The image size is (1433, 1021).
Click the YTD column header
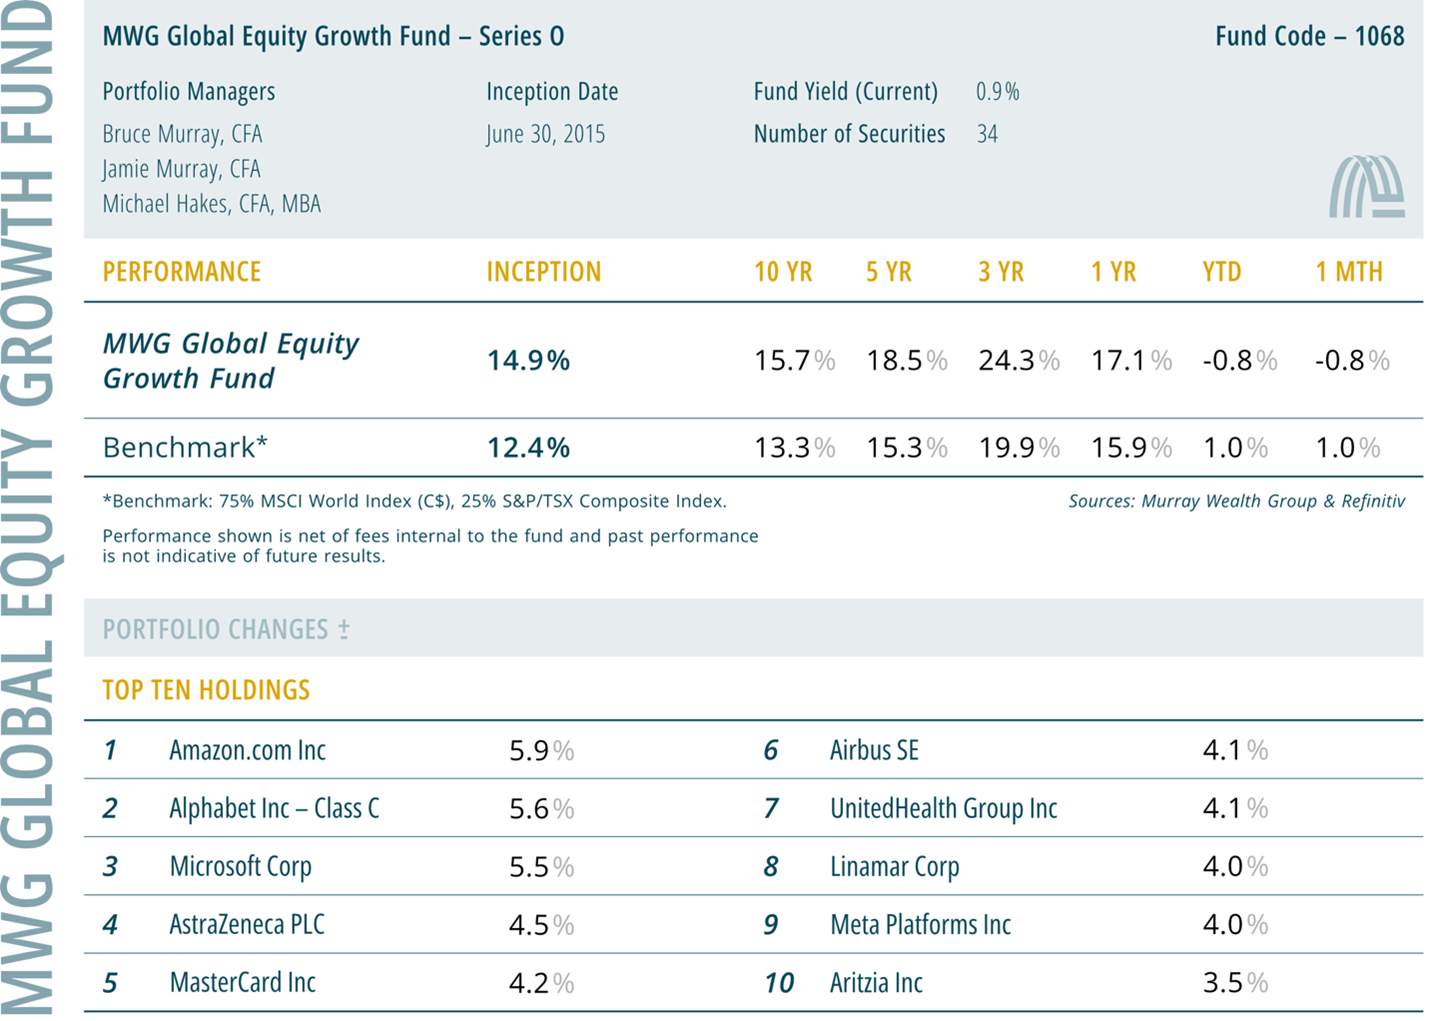[1221, 272]
